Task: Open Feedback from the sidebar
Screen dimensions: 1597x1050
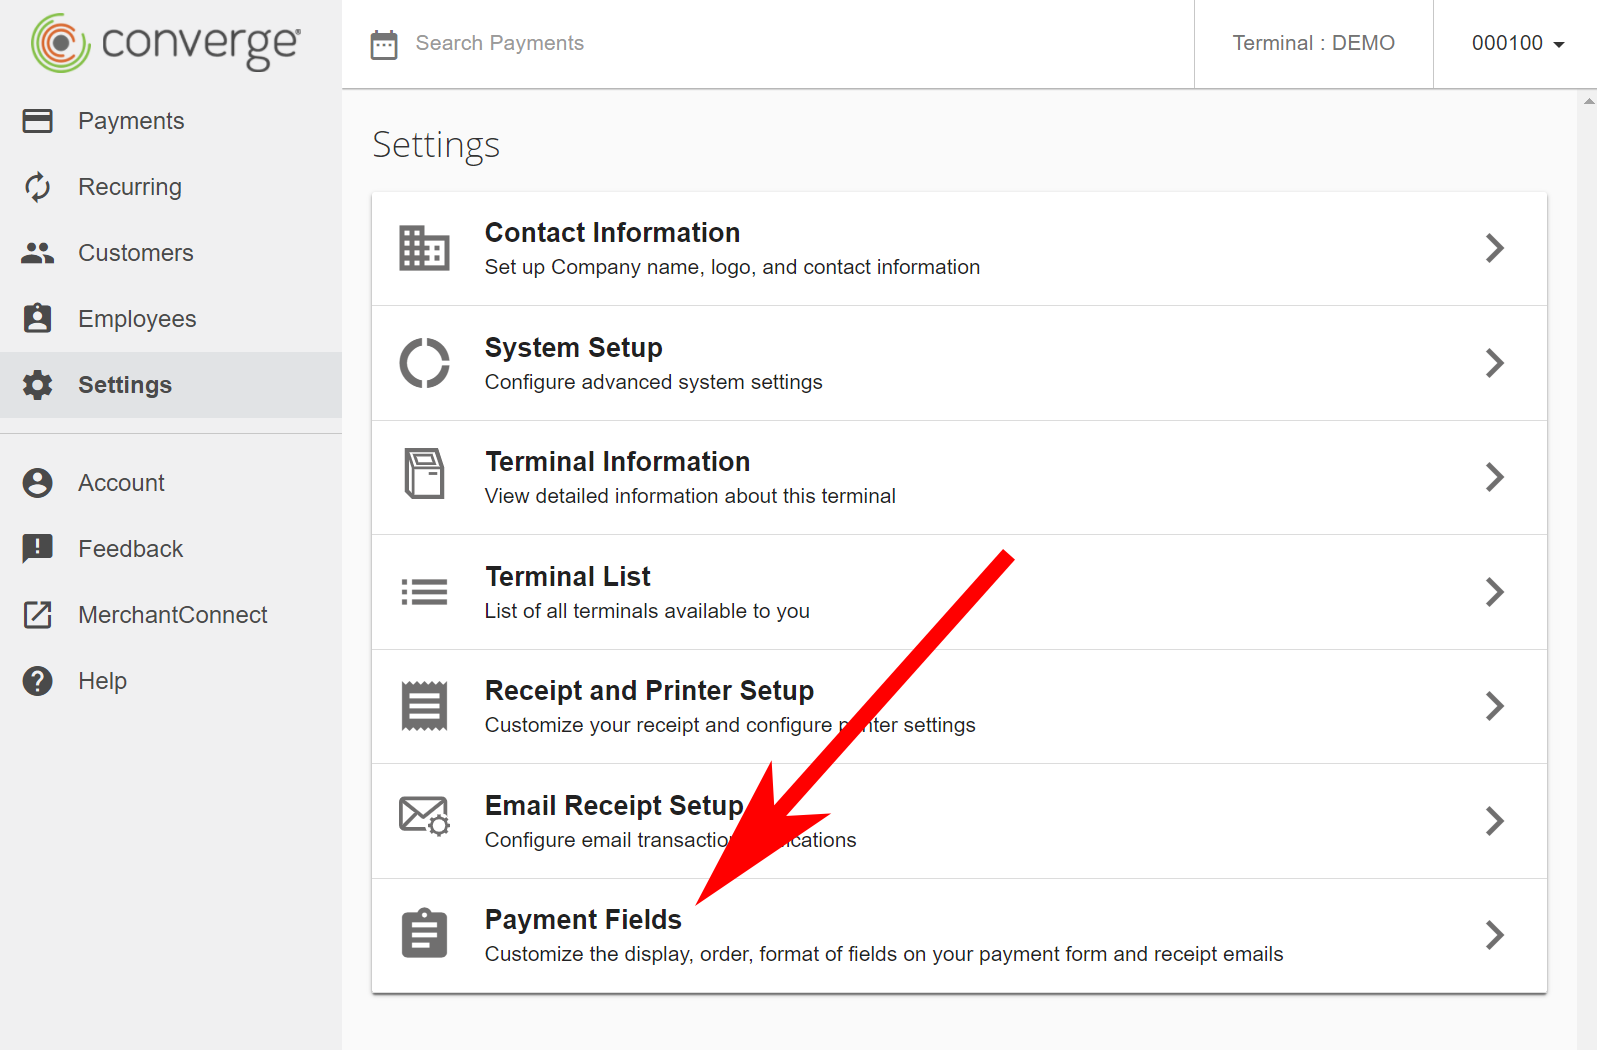Action: 171,549
